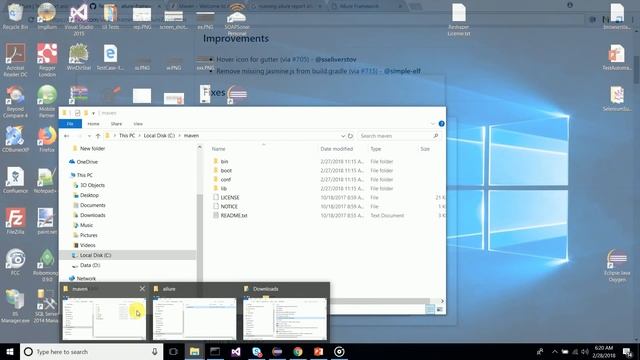
Task: Select Documents in the navigation pane
Action: pyautogui.click(x=93, y=205)
